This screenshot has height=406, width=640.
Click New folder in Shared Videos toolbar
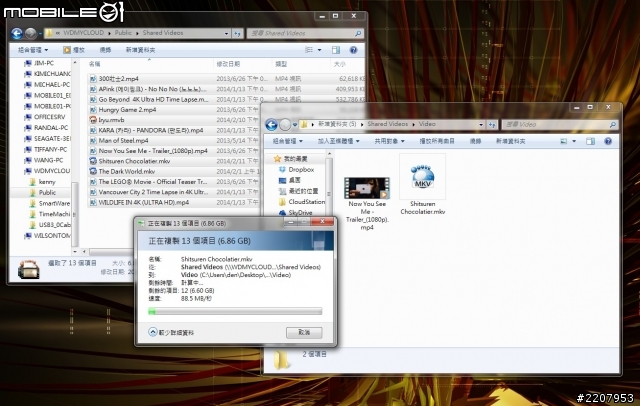pyautogui.click(x=140, y=50)
